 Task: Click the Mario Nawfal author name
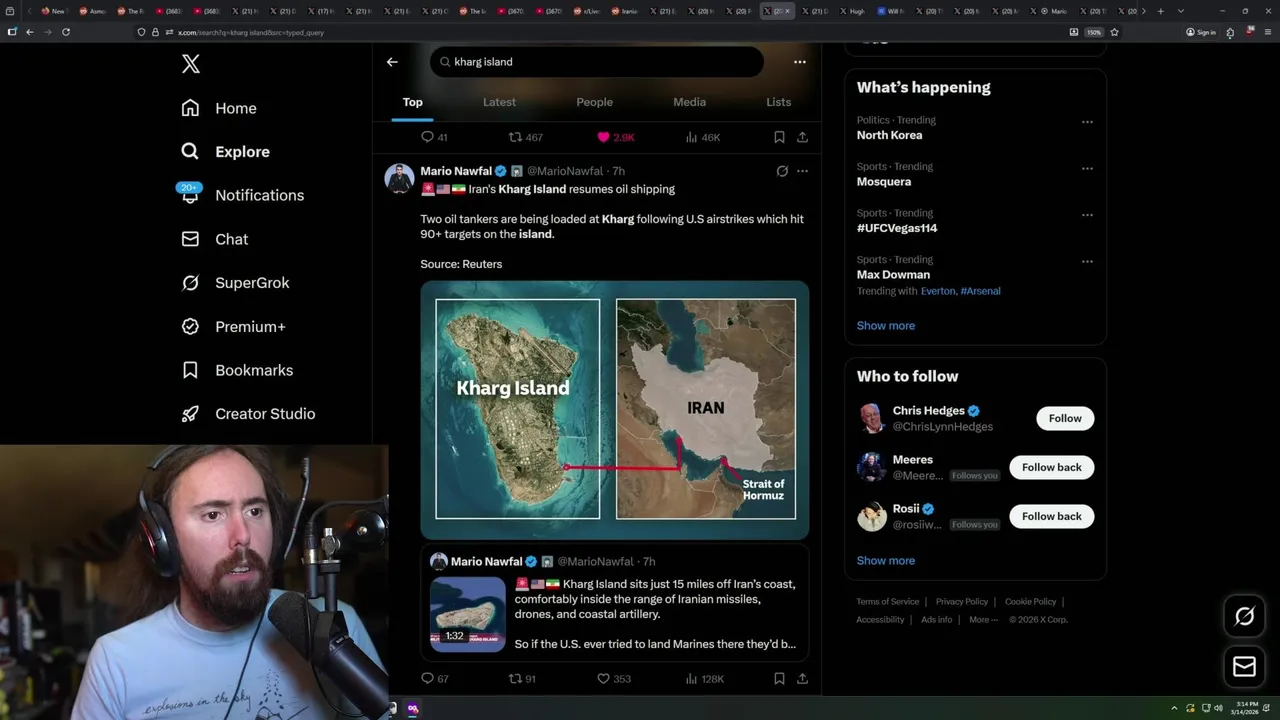point(456,171)
